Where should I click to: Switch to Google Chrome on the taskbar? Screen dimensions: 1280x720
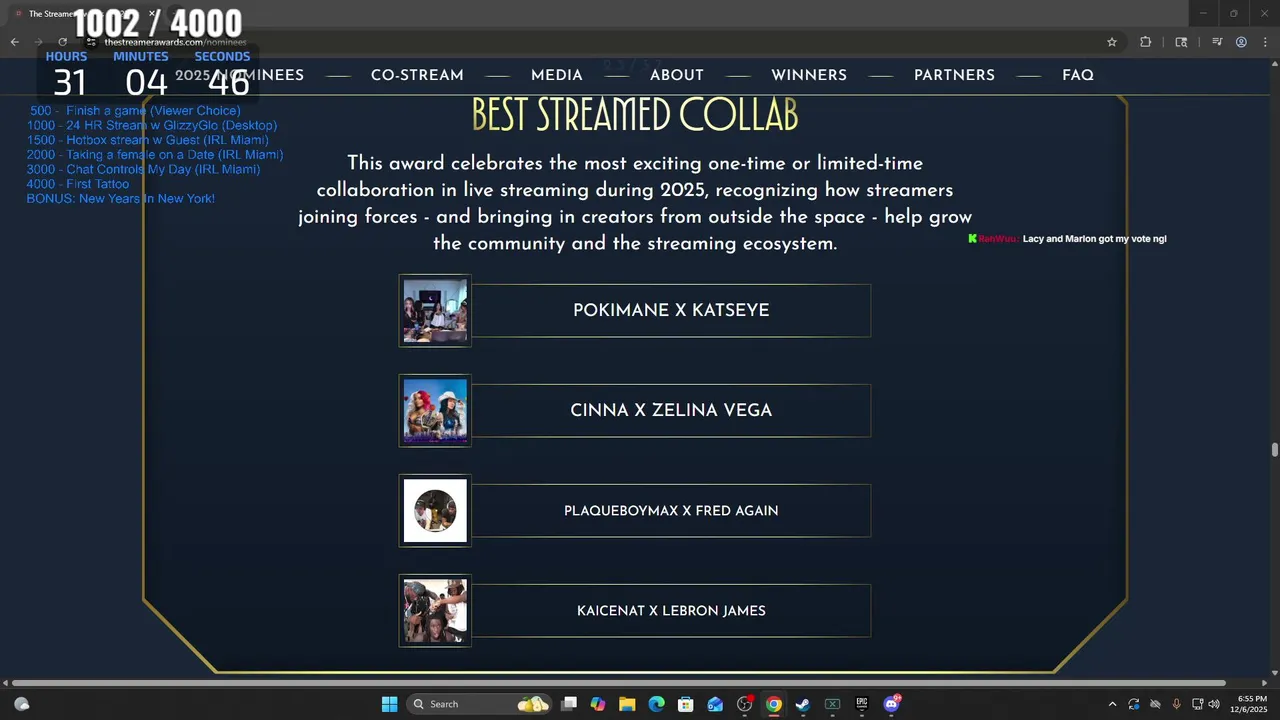(774, 704)
